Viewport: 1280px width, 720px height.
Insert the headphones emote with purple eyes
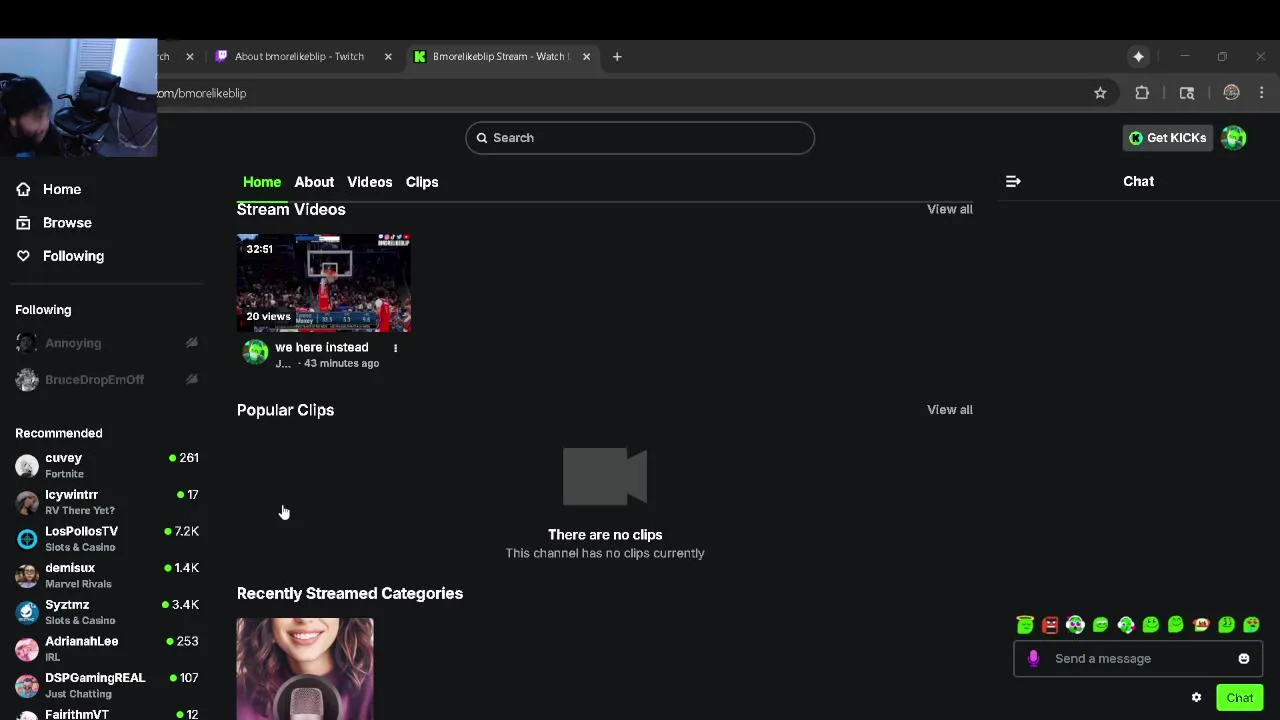pos(1075,625)
